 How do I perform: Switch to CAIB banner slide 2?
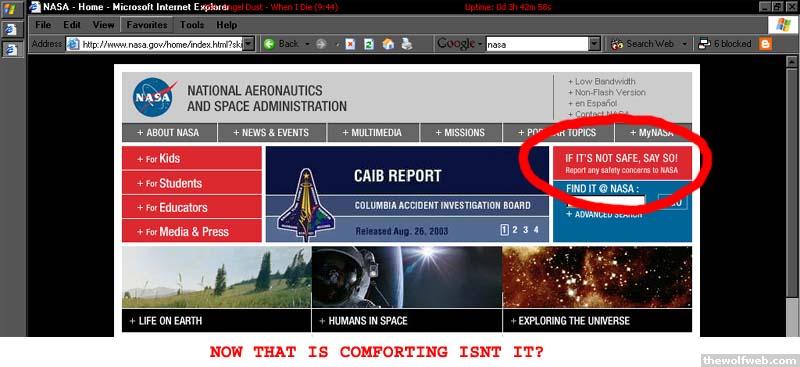(514, 230)
